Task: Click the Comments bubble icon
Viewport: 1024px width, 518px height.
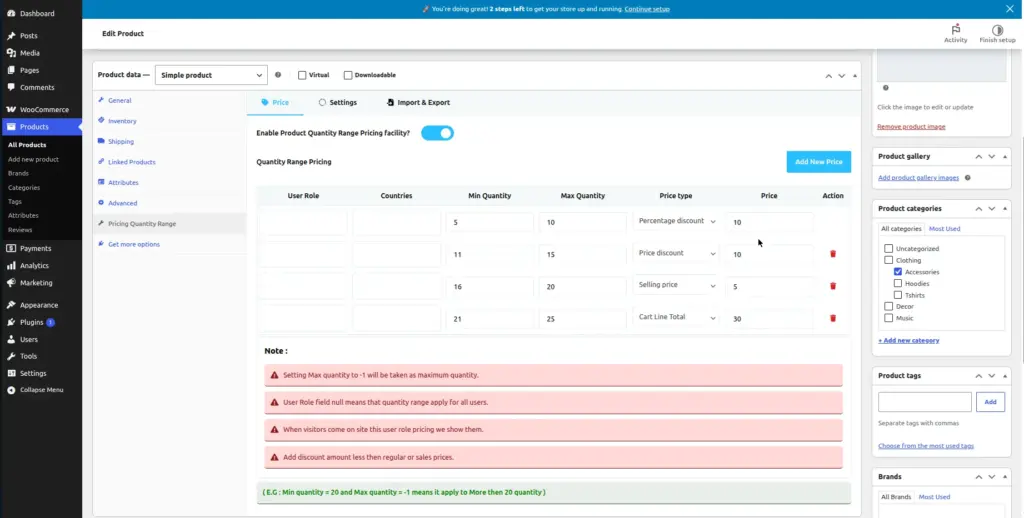Action: (11, 87)
